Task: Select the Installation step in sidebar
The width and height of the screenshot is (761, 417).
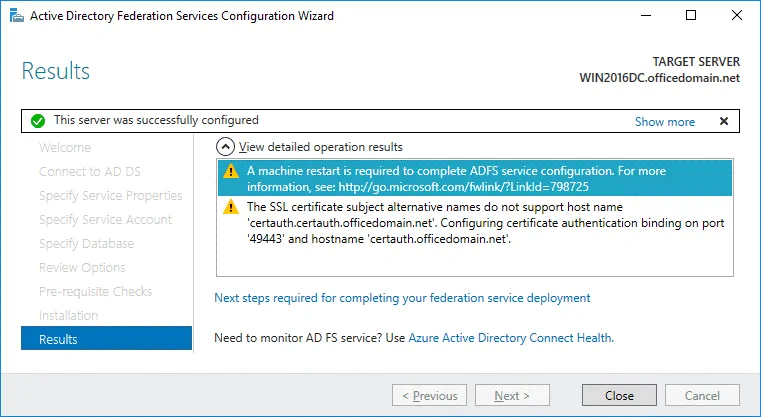Action: (x=68, y=315)
